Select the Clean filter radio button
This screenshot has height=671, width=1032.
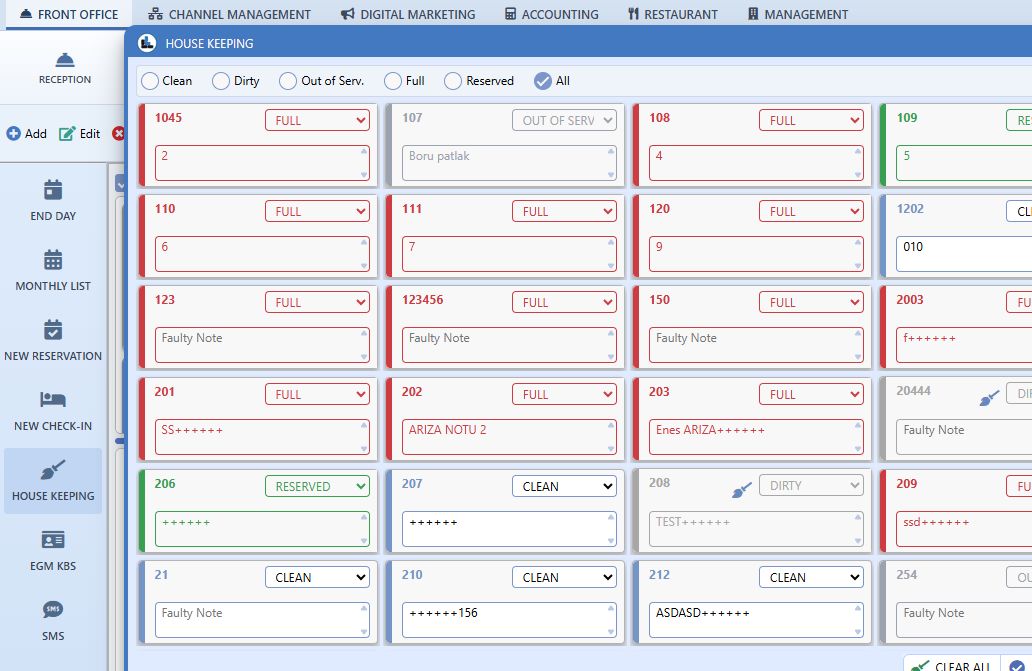[x=150, y=81]
